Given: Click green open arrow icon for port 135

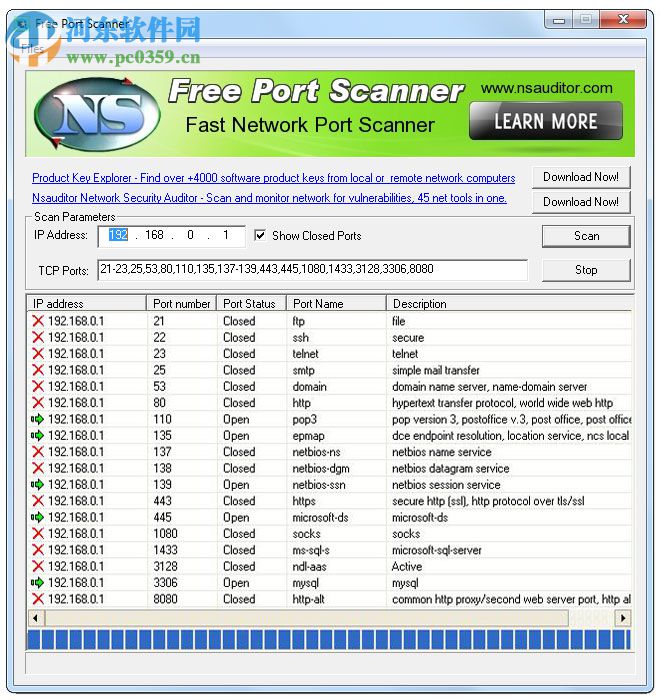Looking at the screenshot, I should (38, 435).
